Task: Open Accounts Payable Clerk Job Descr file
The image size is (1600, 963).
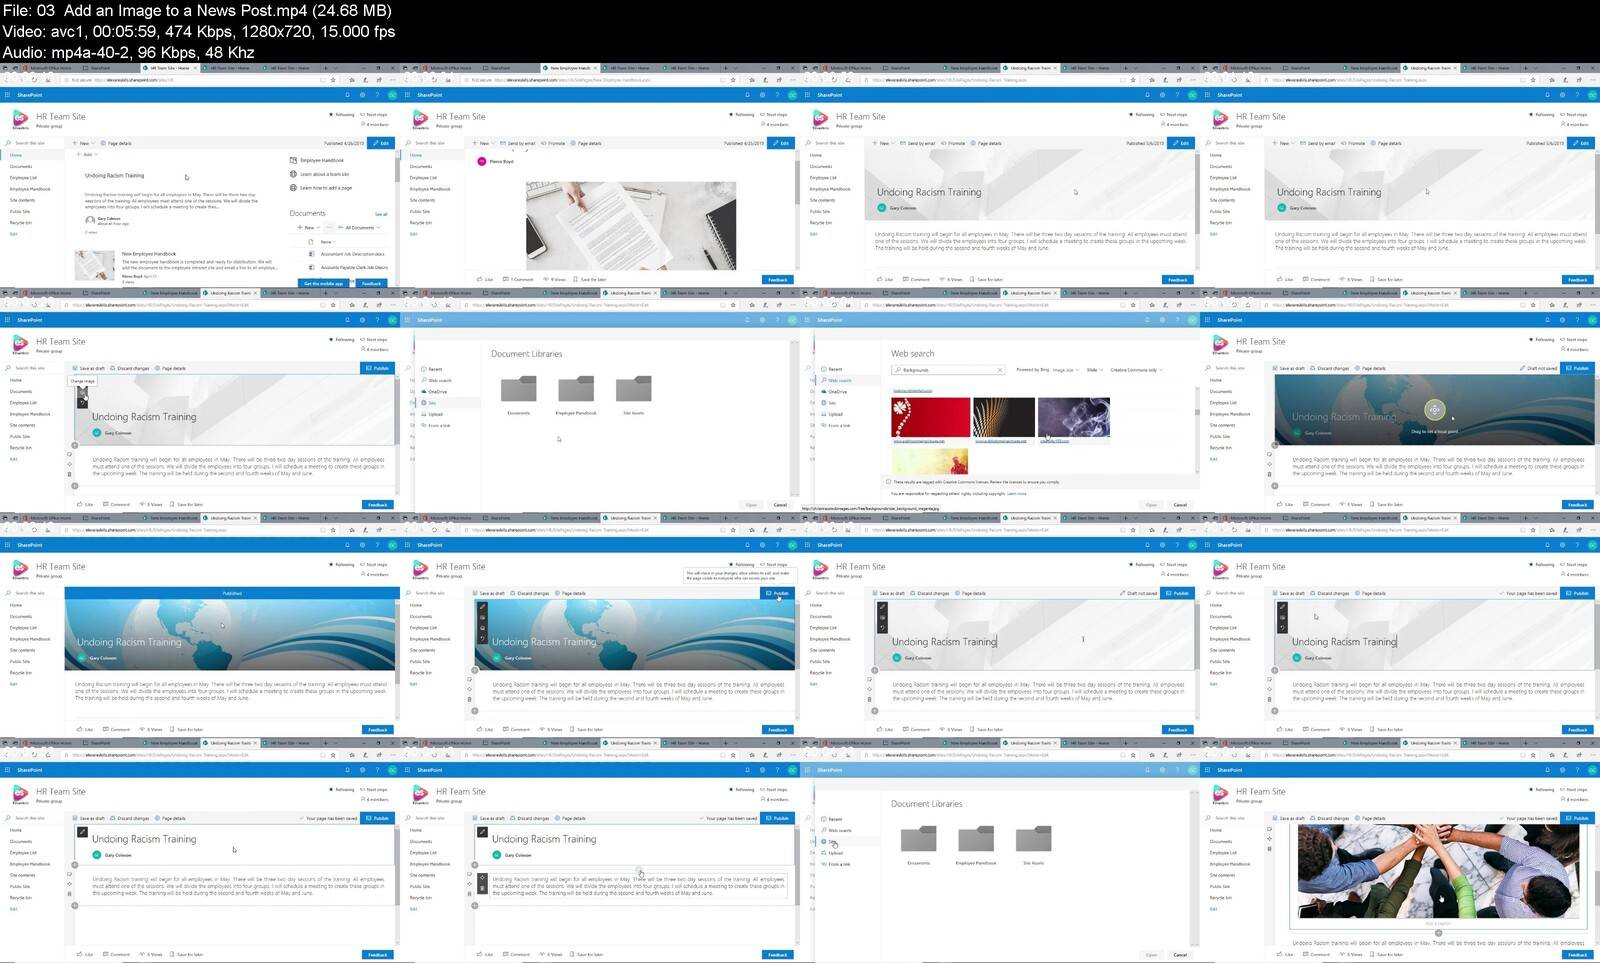Action: [354, 267]
